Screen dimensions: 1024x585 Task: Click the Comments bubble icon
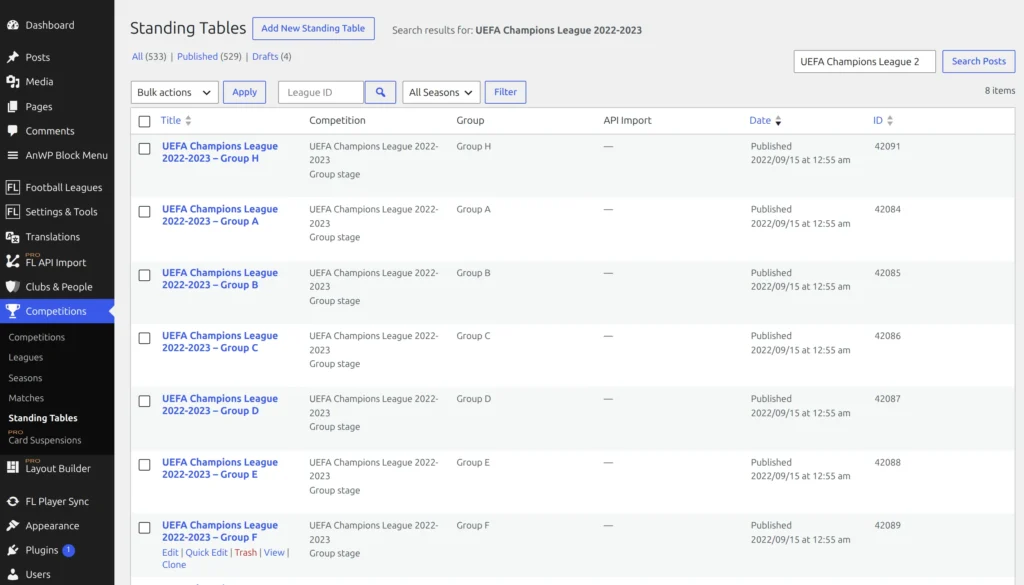pos(12,131)
